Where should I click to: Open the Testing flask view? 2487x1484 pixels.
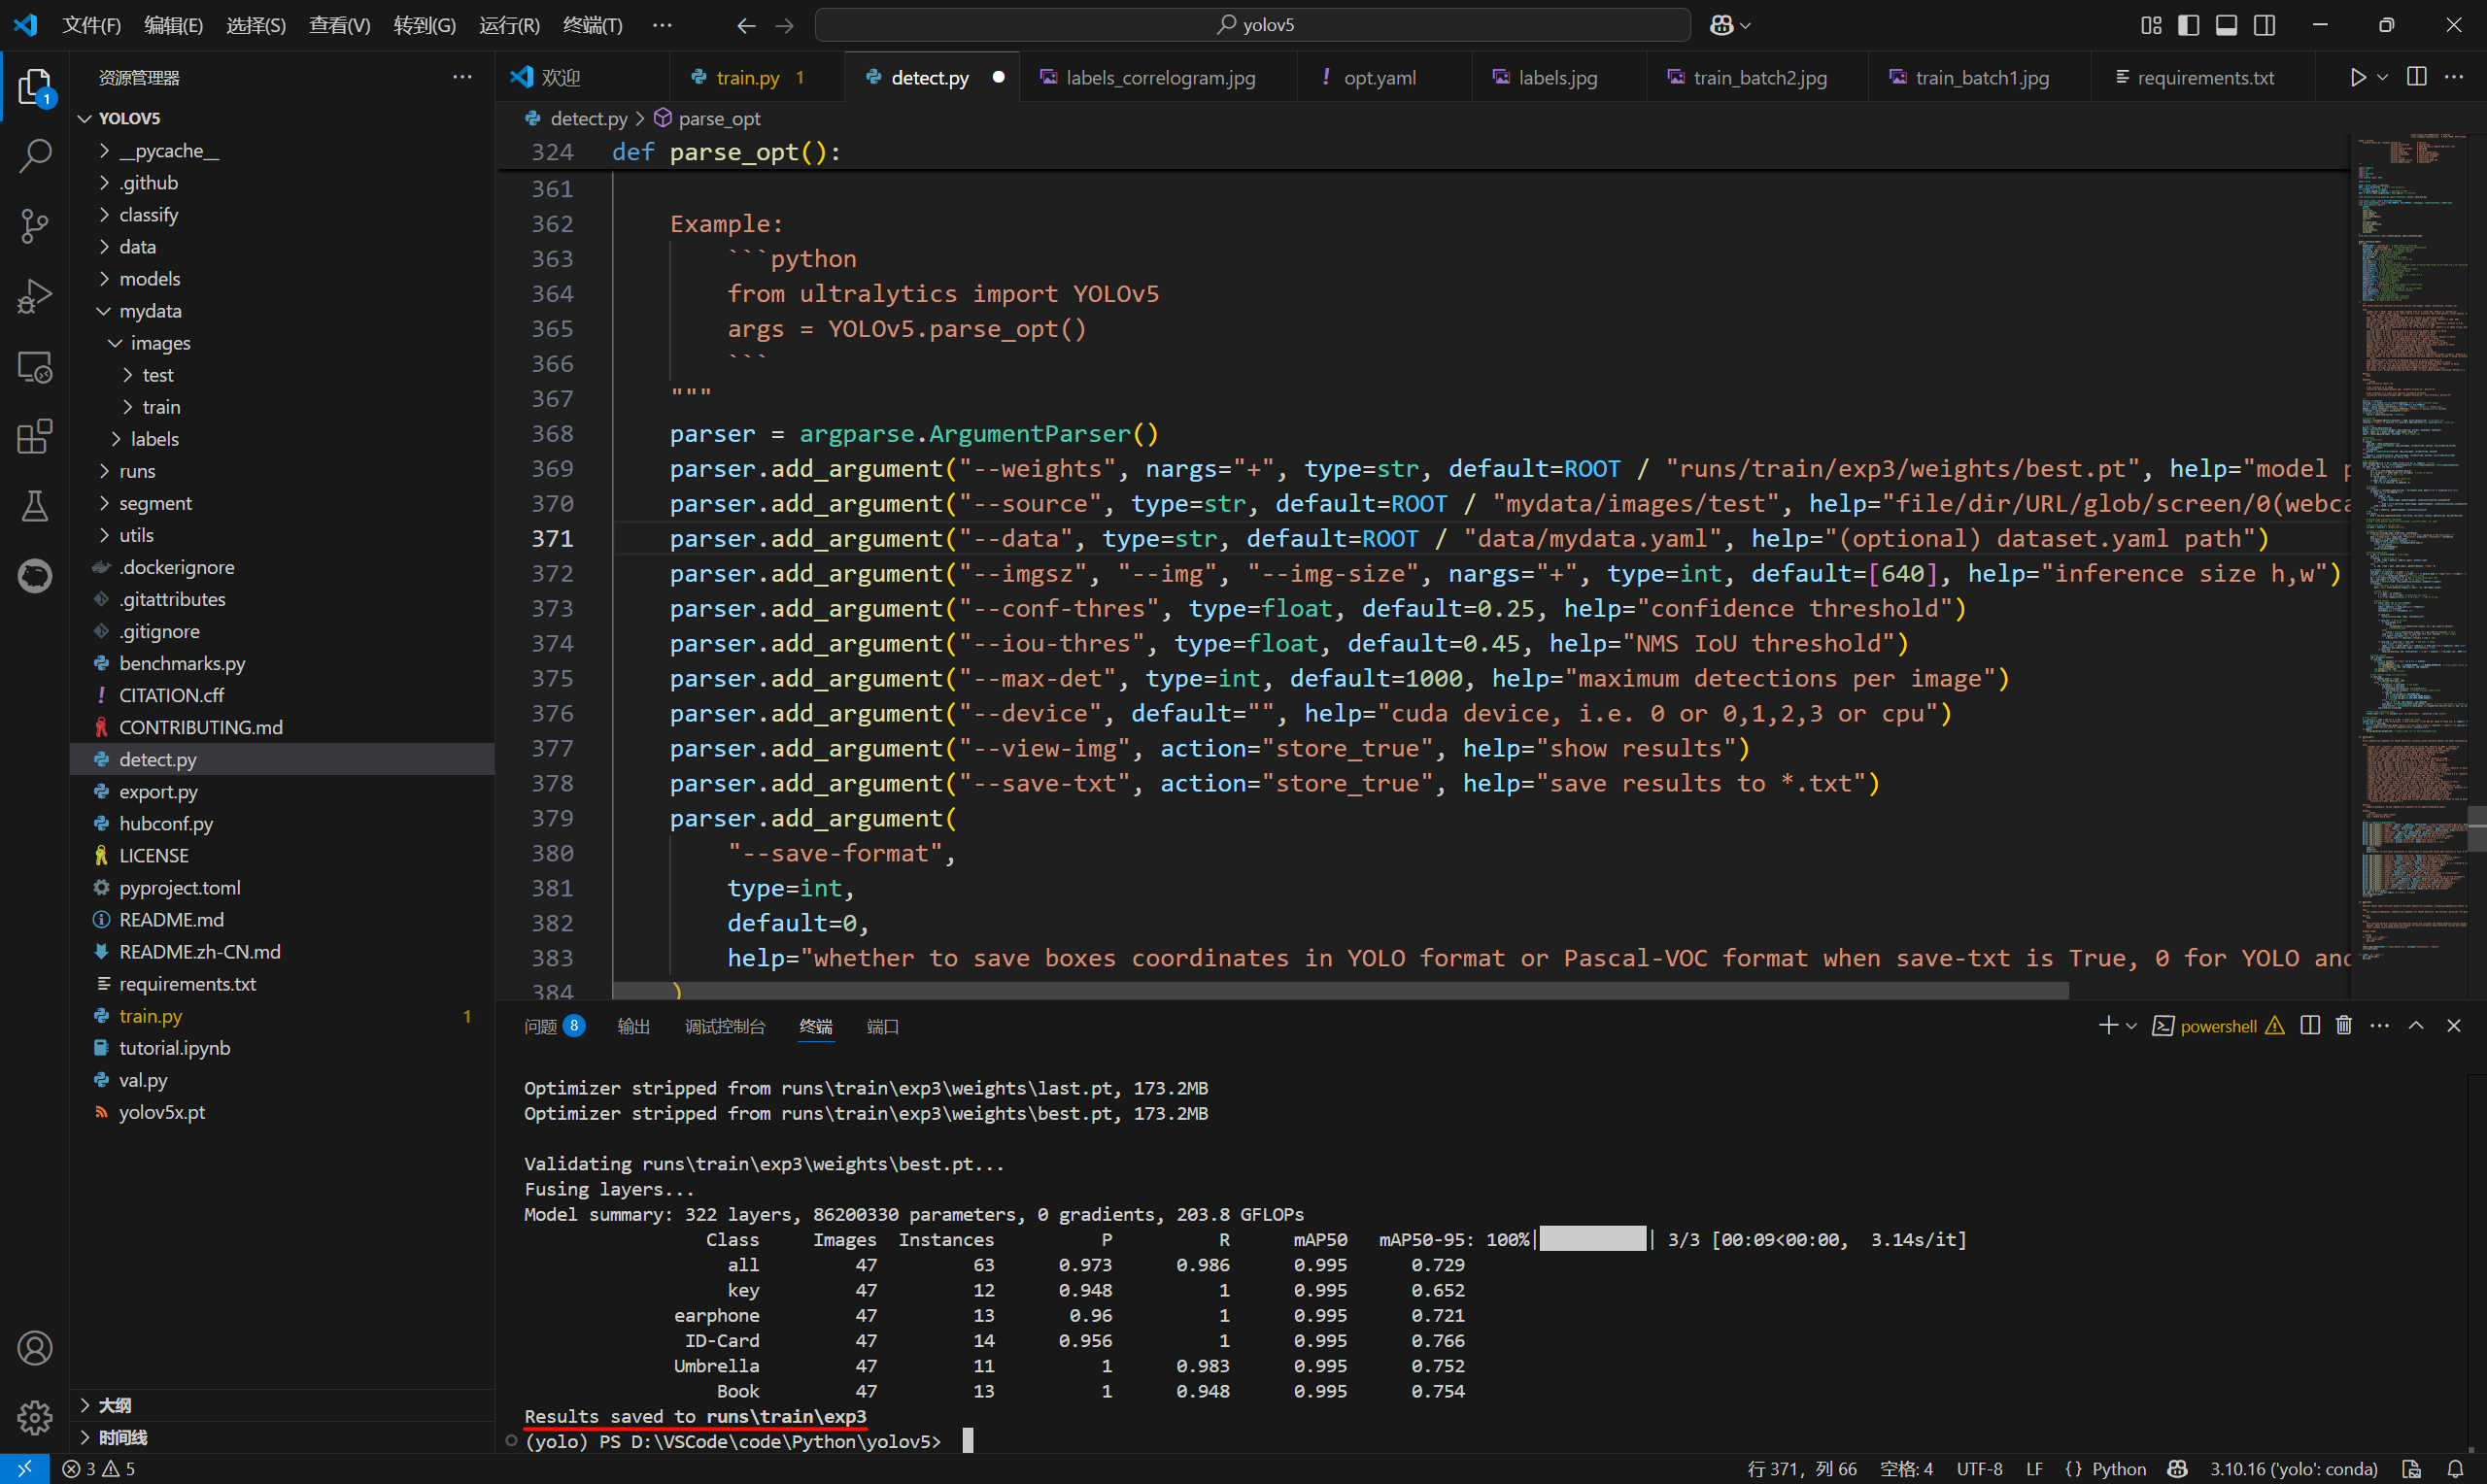click(x=35, y=506)
